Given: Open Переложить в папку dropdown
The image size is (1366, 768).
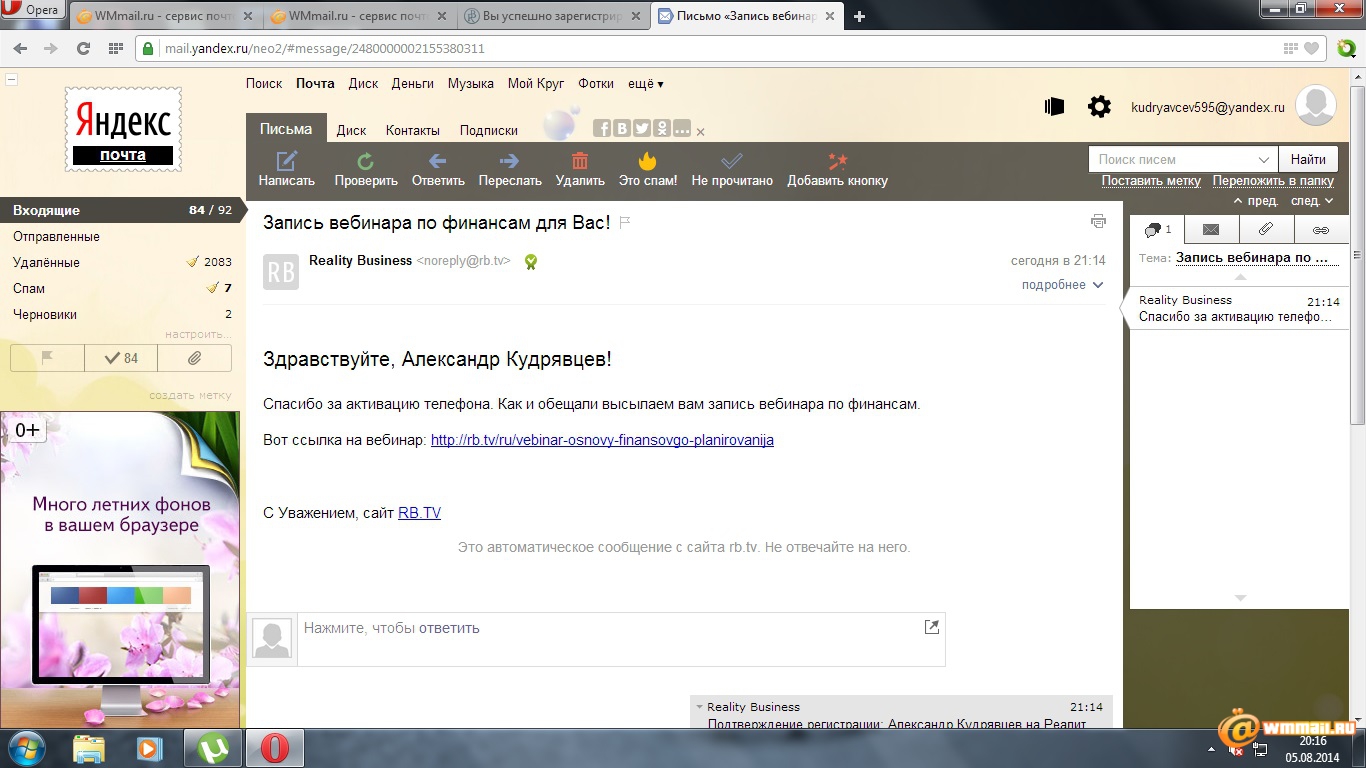Looking at the screenshot, I should point(1274,181).
